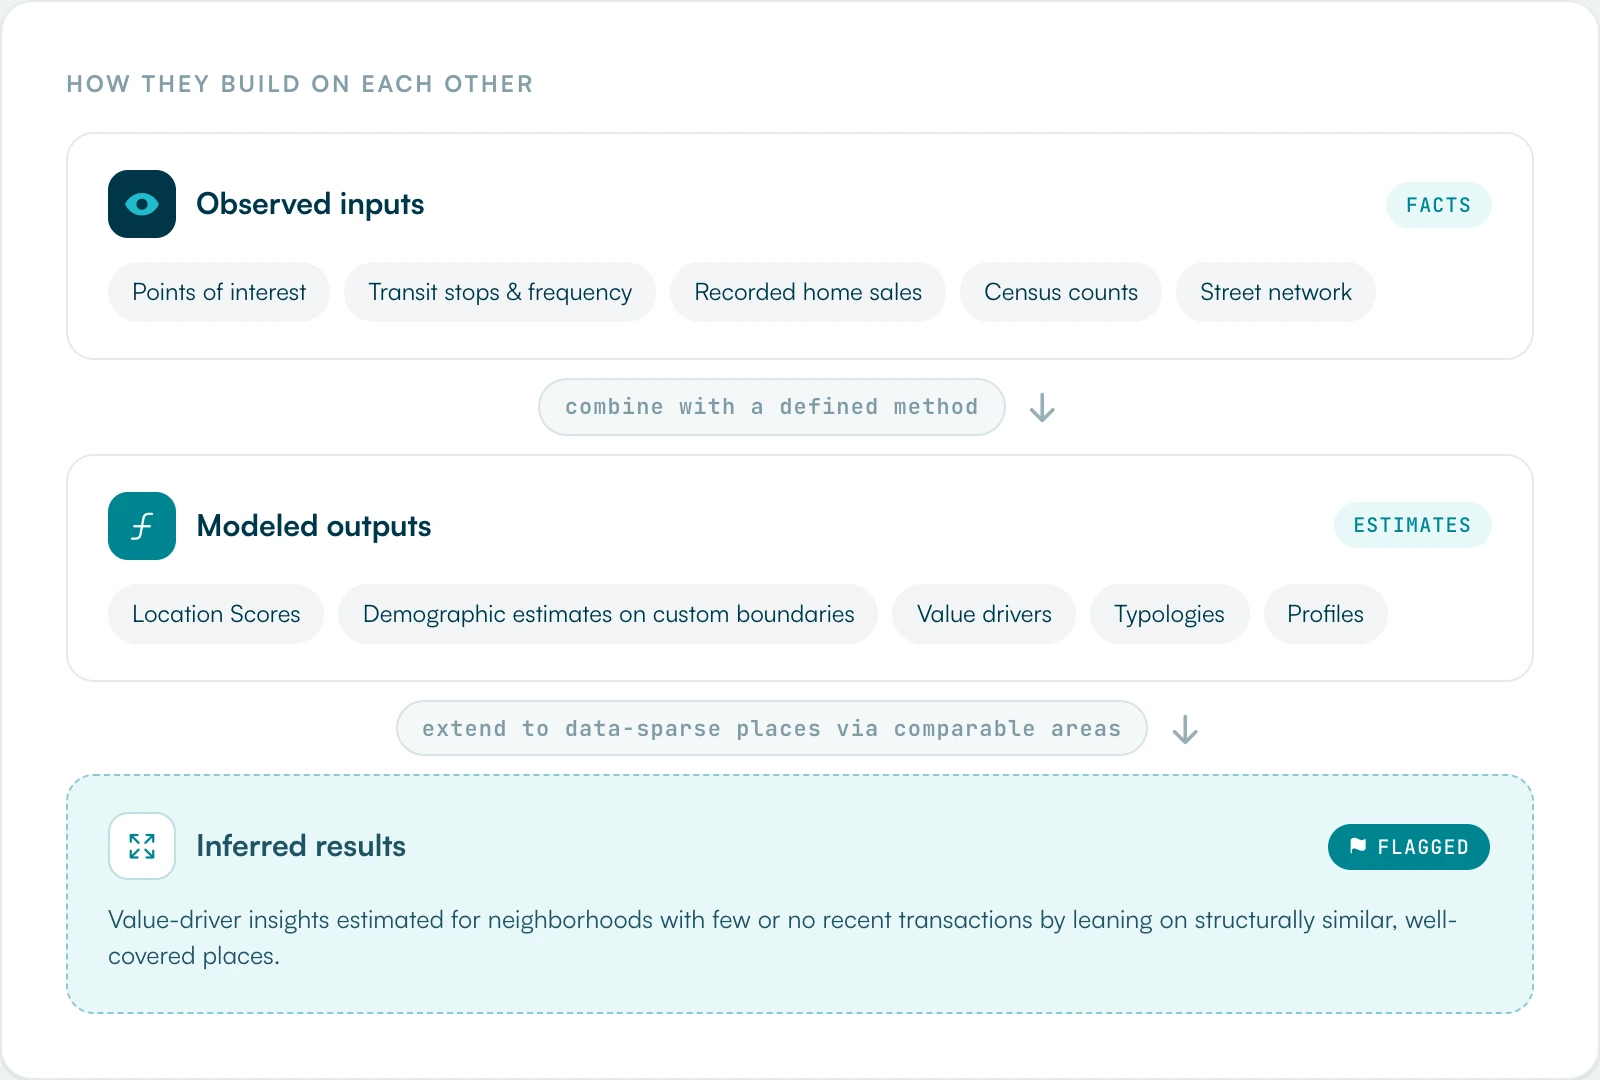Image resolution: width=1600 pixels, height=1080 pixels.
Task: Select Demographic estimates on custom boundaries chip
Action: coord(608,614)
